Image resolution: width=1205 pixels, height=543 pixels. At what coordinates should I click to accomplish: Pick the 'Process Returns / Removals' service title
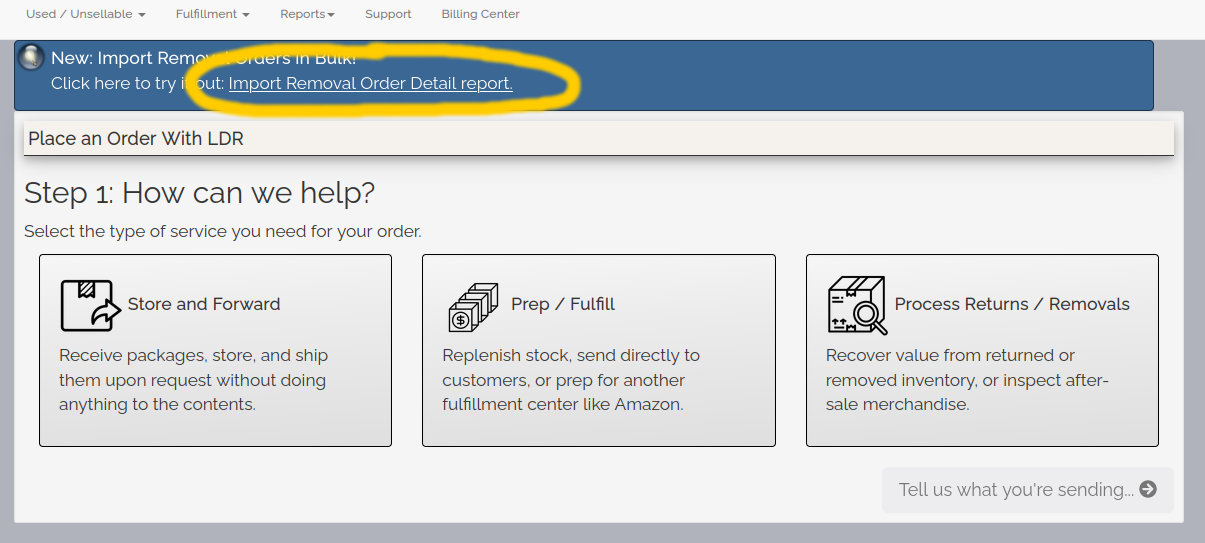pos(1012,304)
